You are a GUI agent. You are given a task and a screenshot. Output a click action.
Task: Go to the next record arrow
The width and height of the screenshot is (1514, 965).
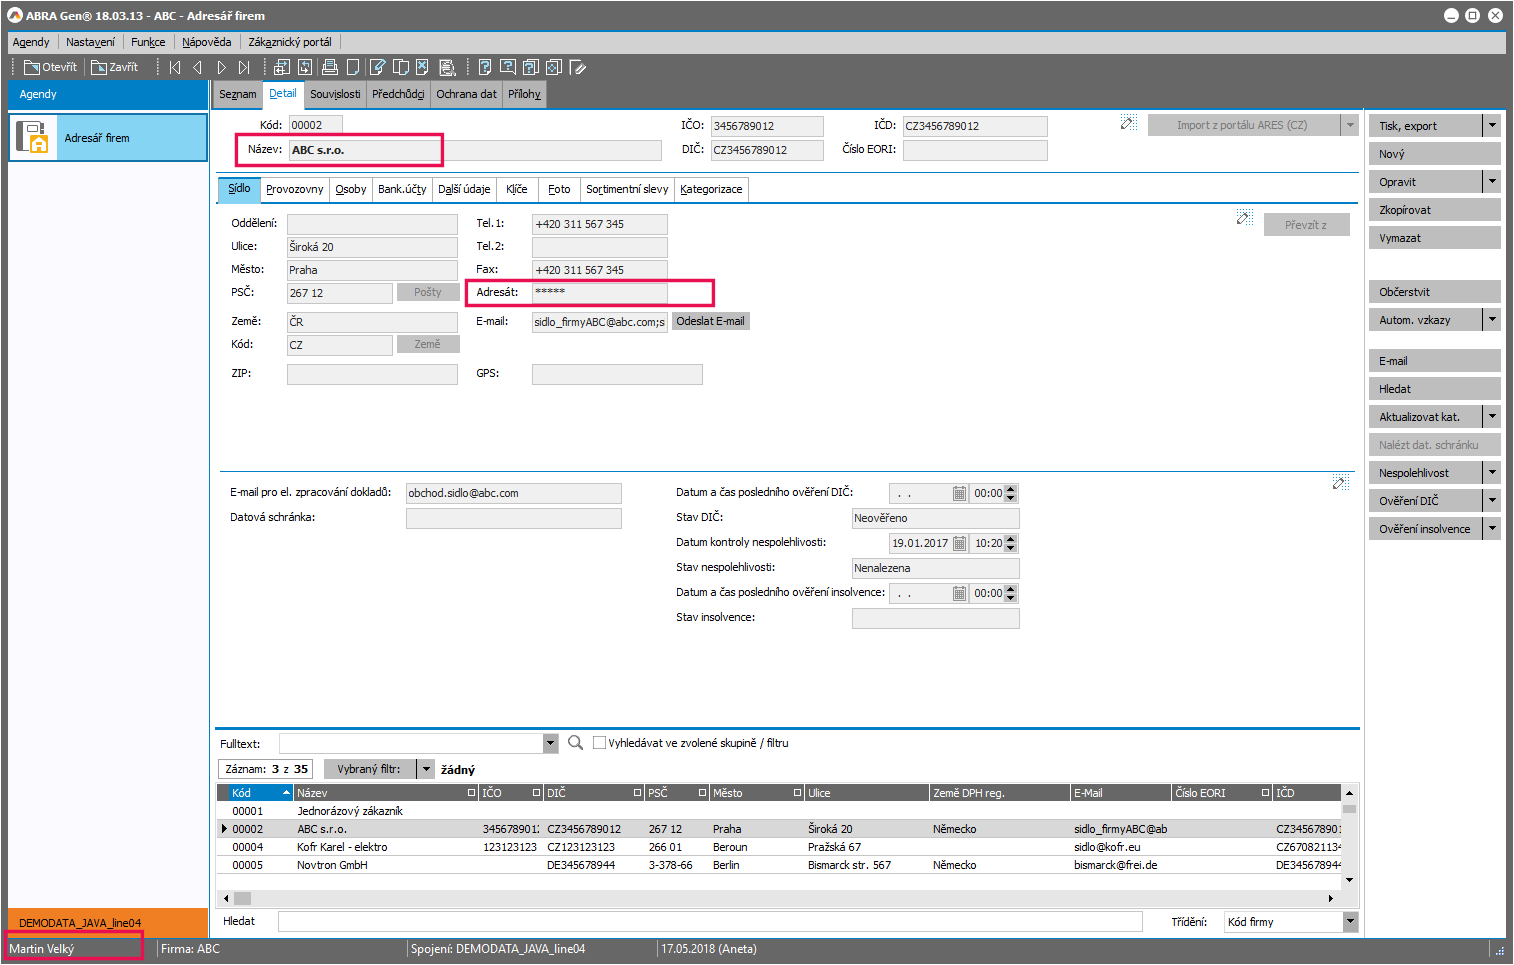pos(221,67)
